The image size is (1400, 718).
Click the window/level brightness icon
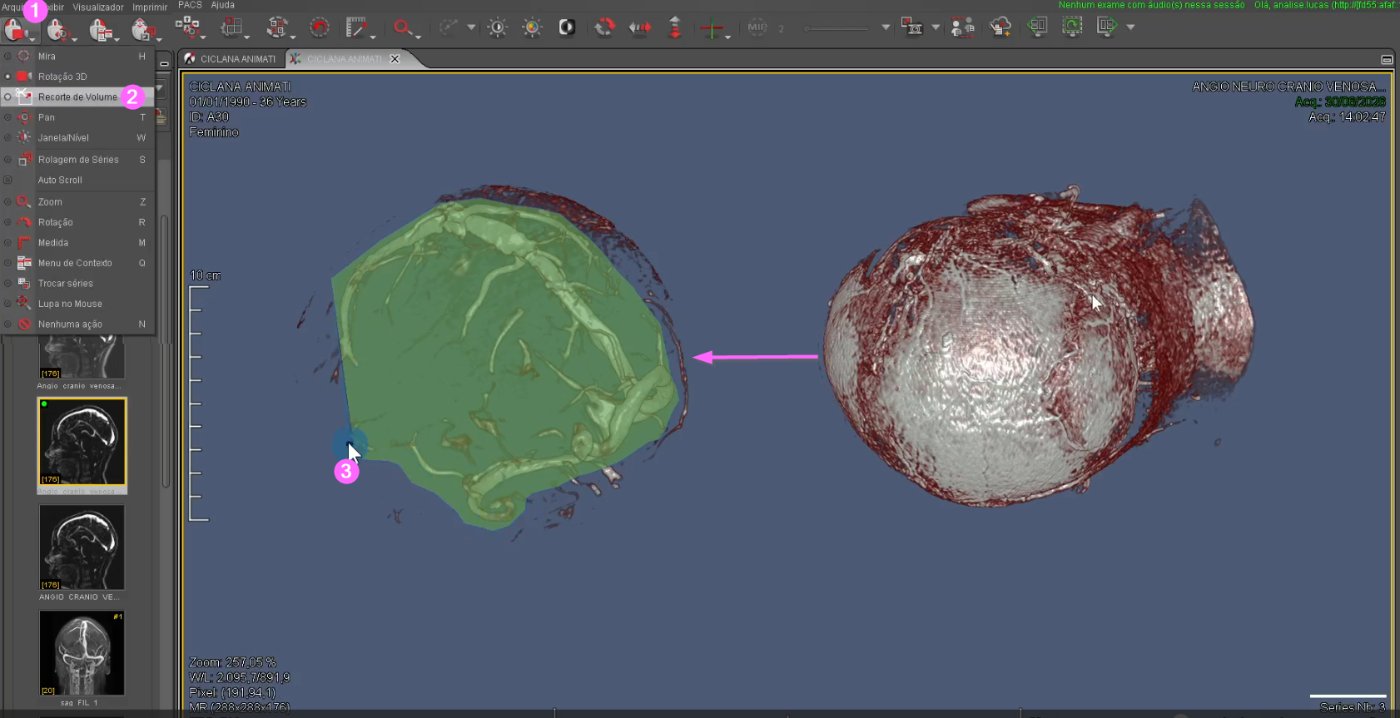[497, 27]
